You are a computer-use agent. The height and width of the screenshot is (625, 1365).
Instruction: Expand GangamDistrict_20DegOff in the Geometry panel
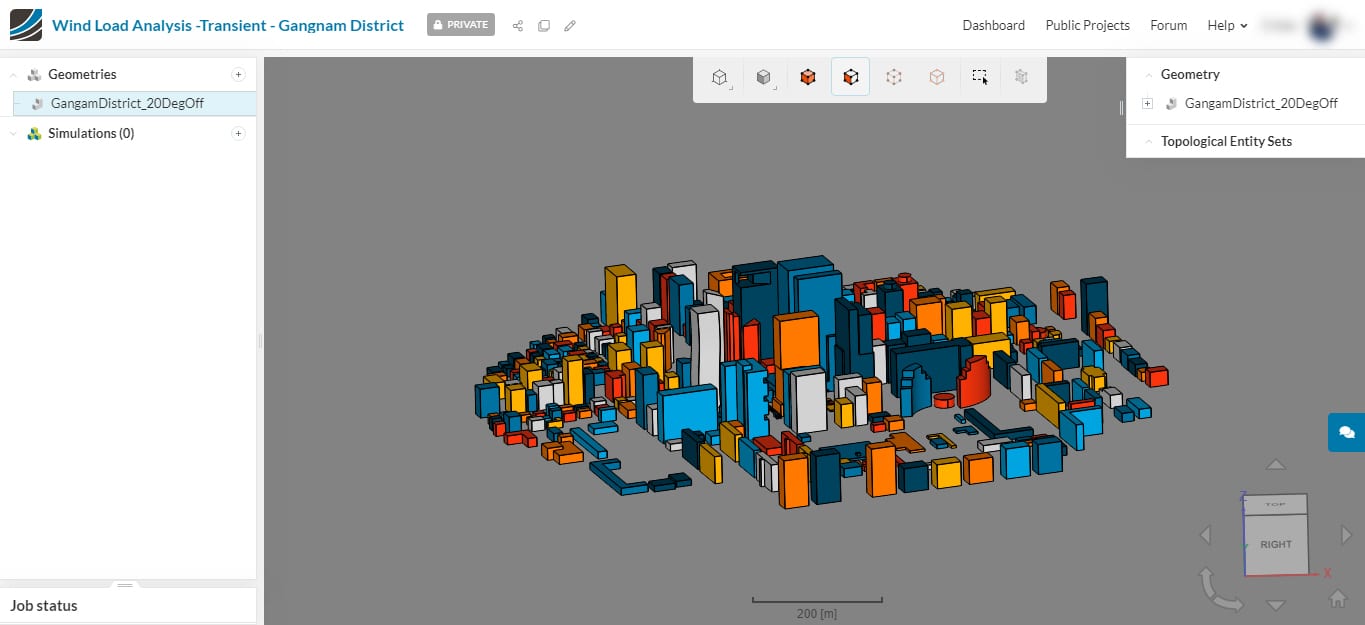1147,103
